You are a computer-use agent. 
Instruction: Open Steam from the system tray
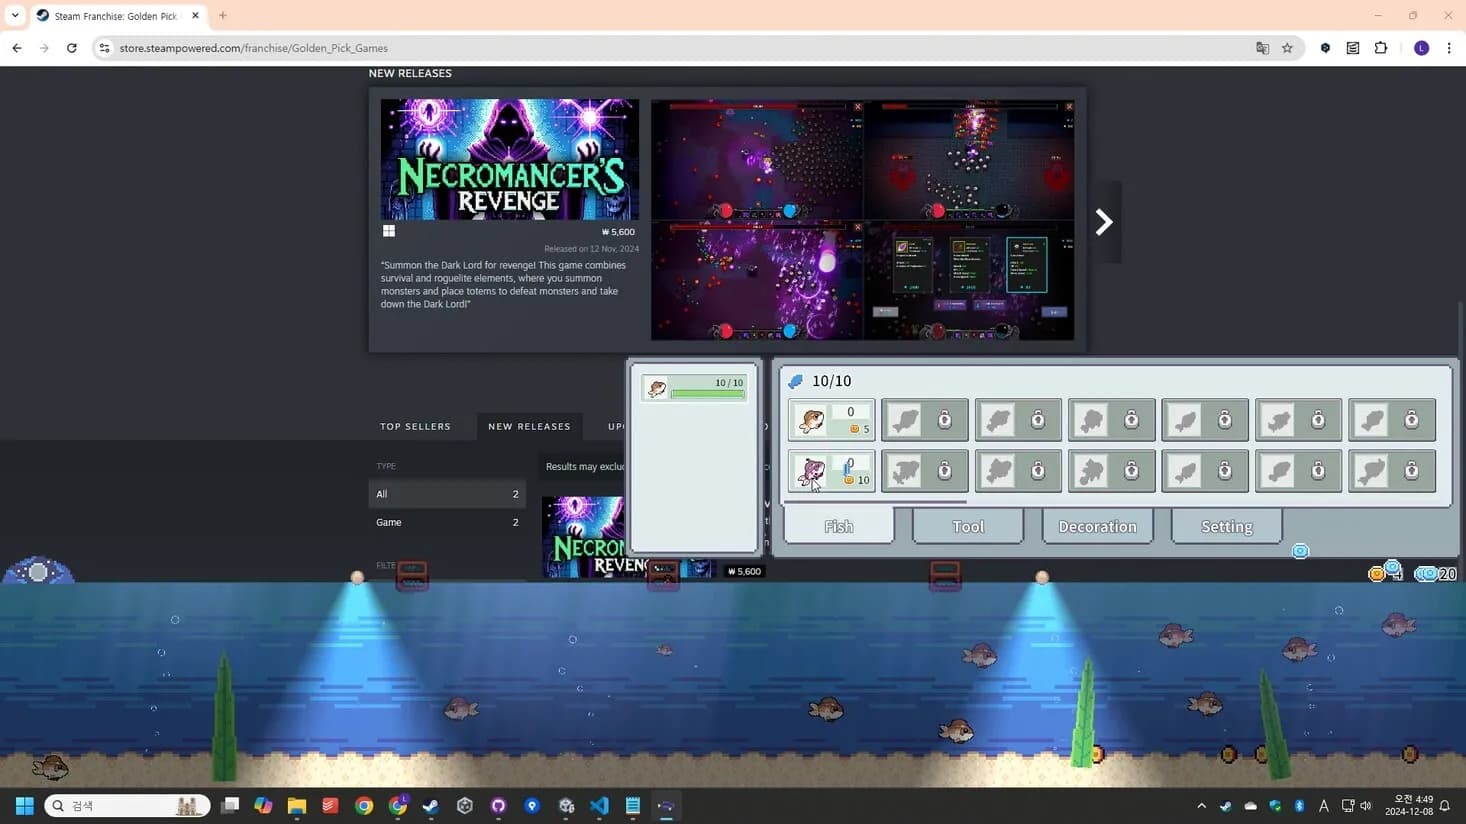tap(1226, 805)
